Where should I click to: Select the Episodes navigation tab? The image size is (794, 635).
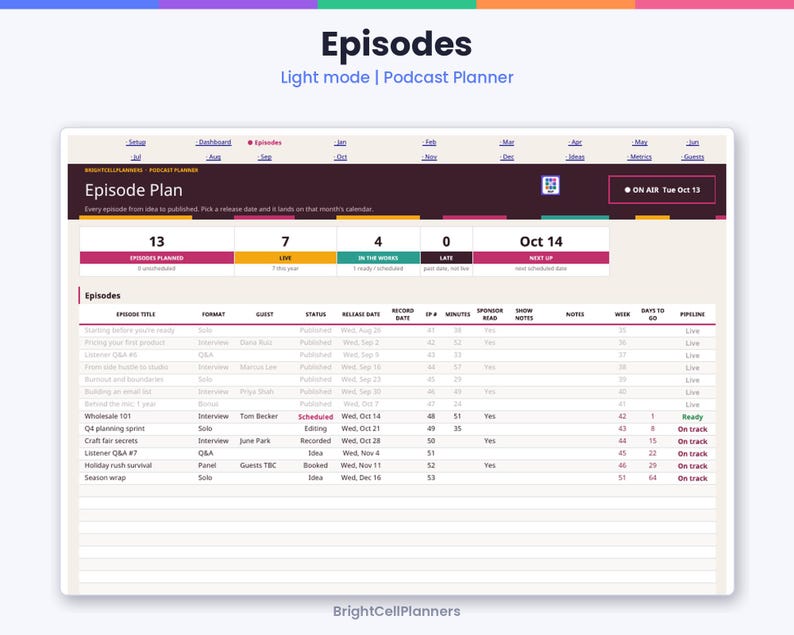tap(264, 143)
